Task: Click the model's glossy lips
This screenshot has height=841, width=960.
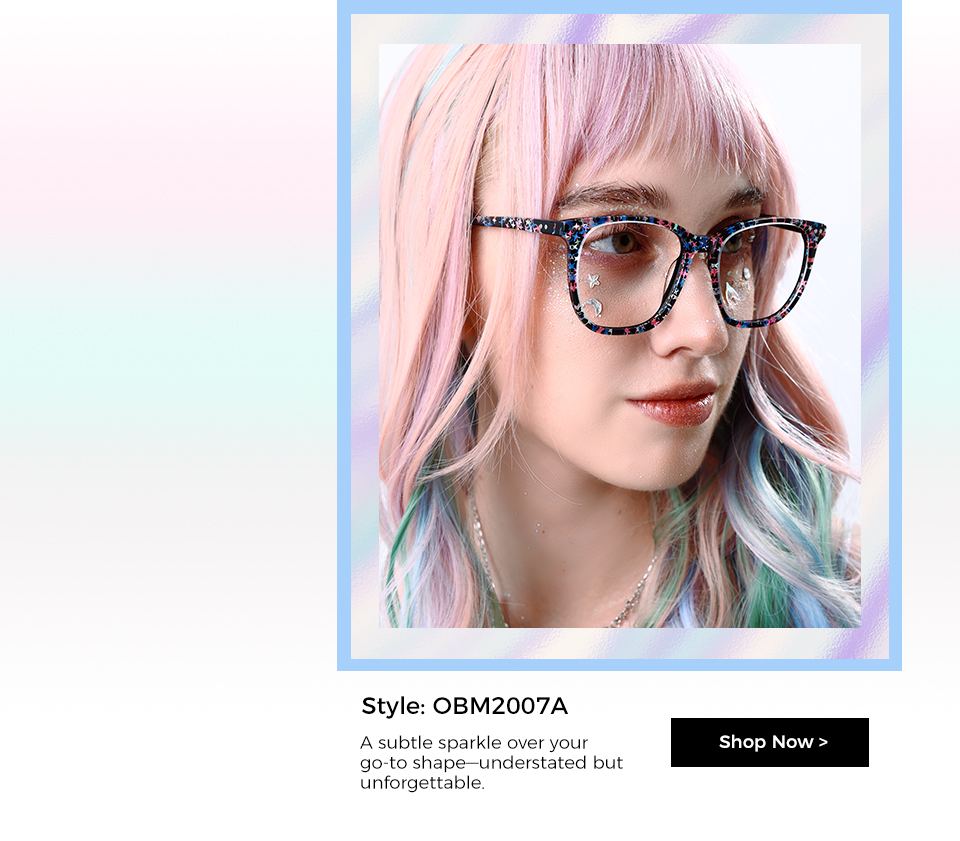Action: [672, 402]
